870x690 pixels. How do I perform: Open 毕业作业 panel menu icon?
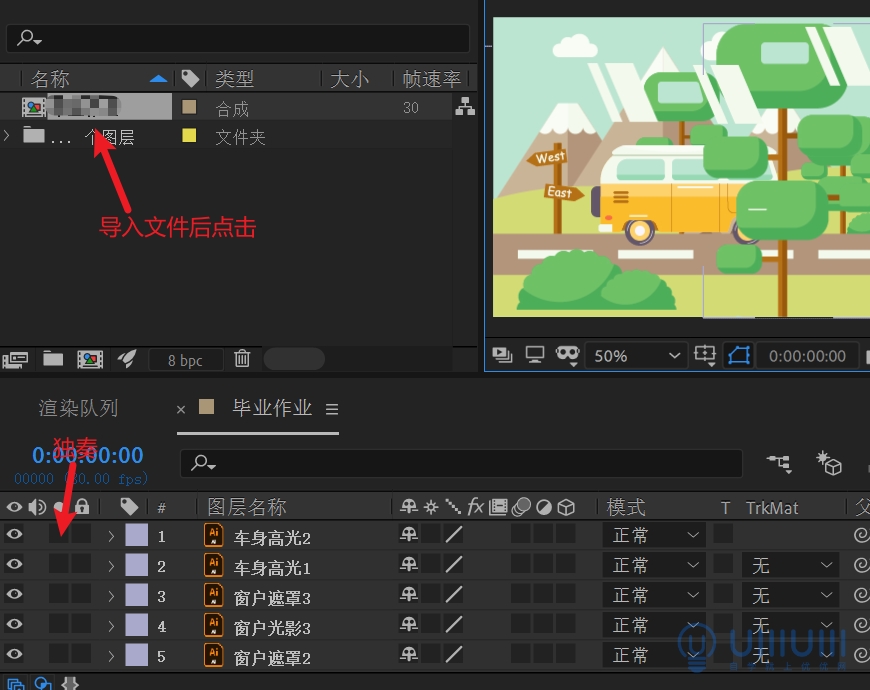tap(332, 409)
